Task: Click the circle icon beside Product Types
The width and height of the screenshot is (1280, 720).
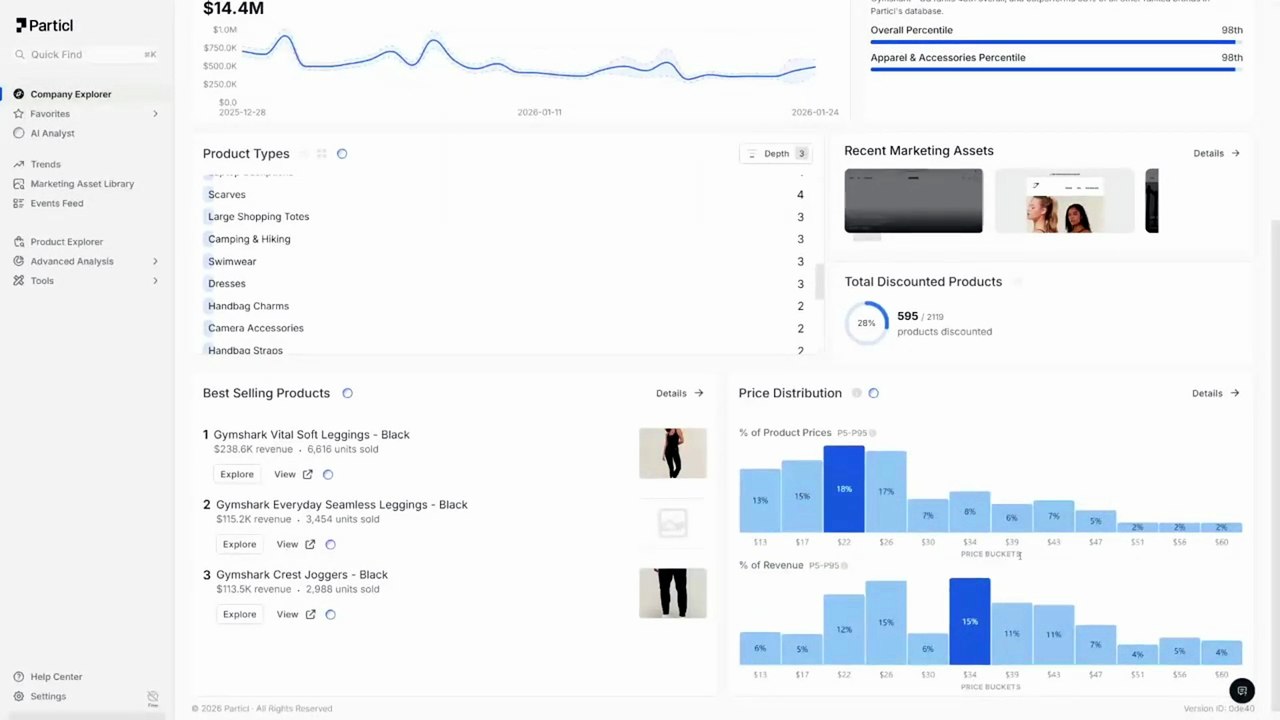Action: tap(342, 154)
